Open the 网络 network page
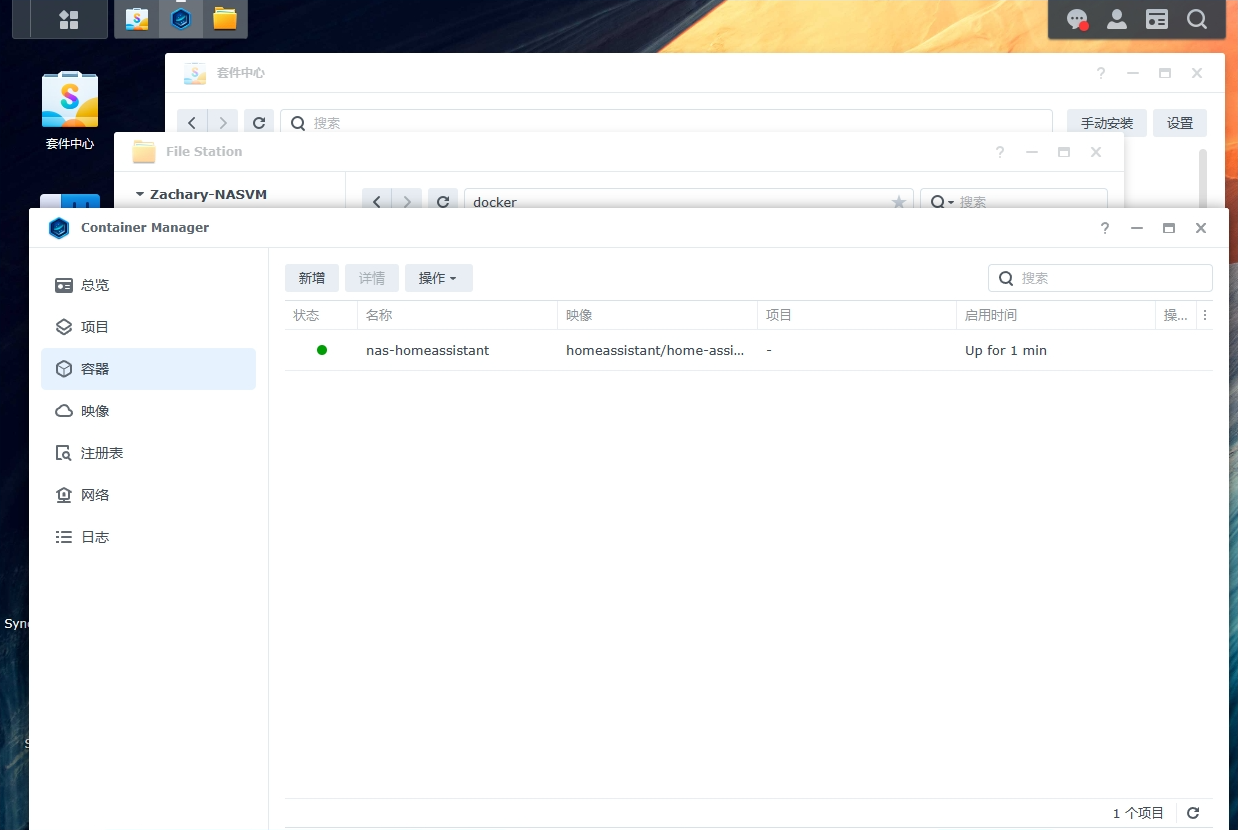The height and width of the screenshot is (830, 1238). [x=148, y=495]
